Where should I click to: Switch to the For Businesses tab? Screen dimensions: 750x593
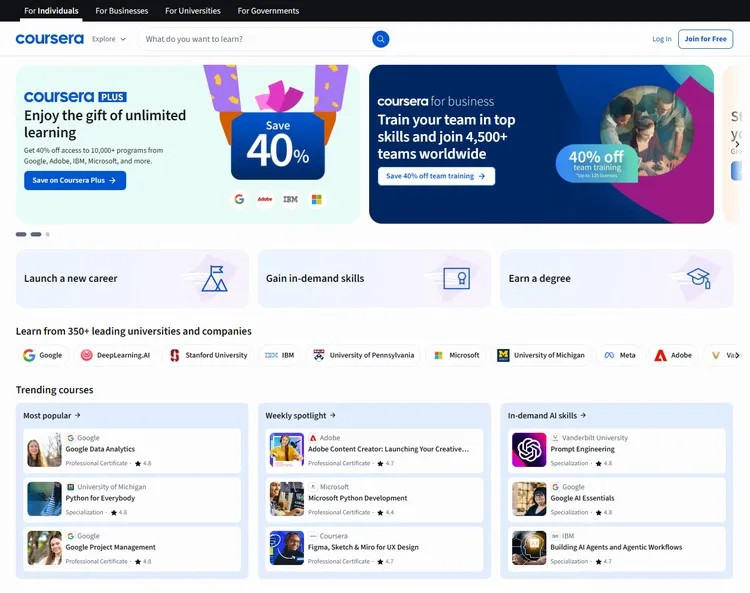[x=121, y=11]
